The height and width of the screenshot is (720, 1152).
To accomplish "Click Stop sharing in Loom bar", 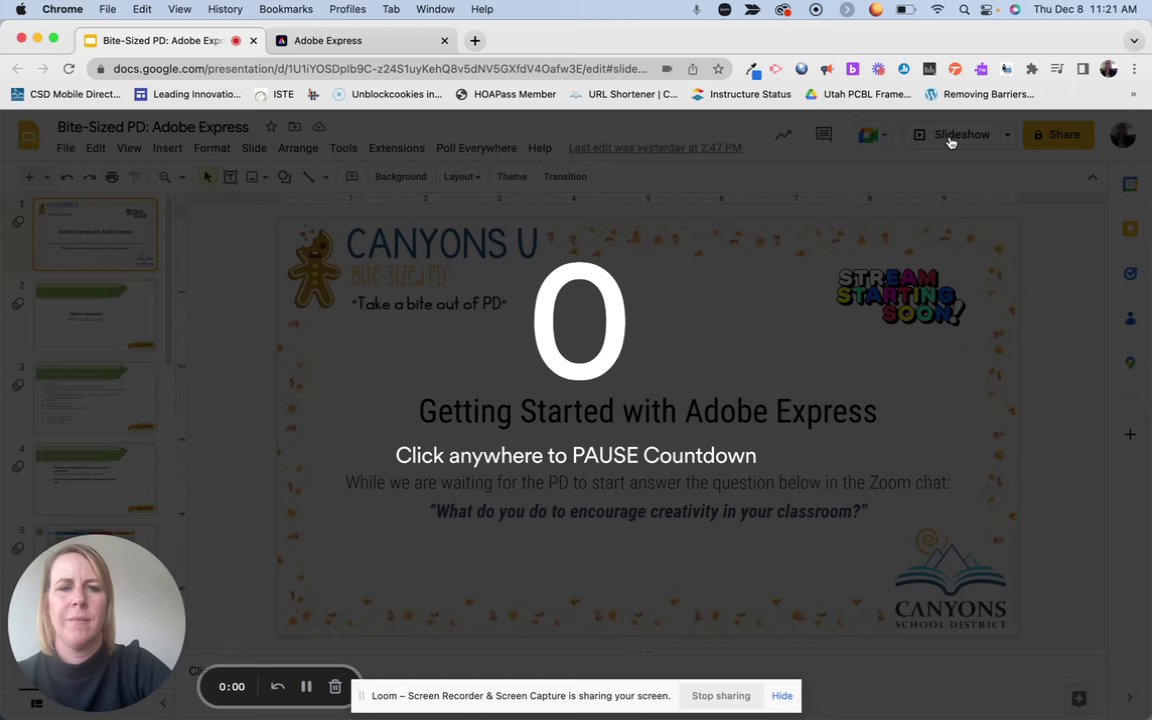I will (721, 696).
